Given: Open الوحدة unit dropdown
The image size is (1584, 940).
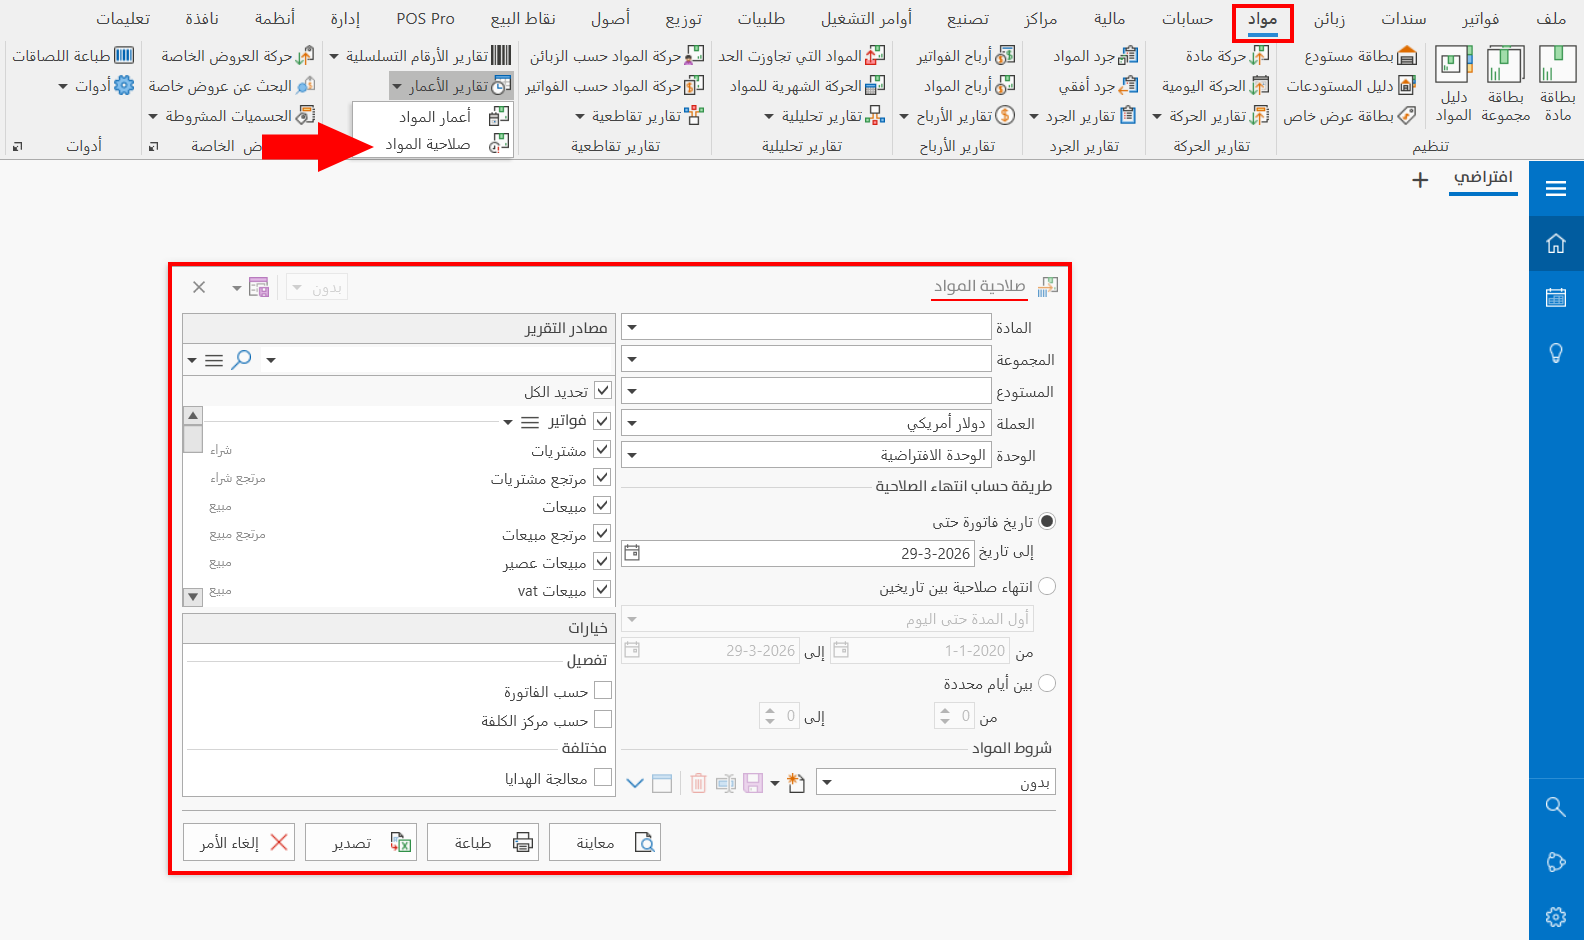Looking at the screenshot, I should tap(632, 455).
